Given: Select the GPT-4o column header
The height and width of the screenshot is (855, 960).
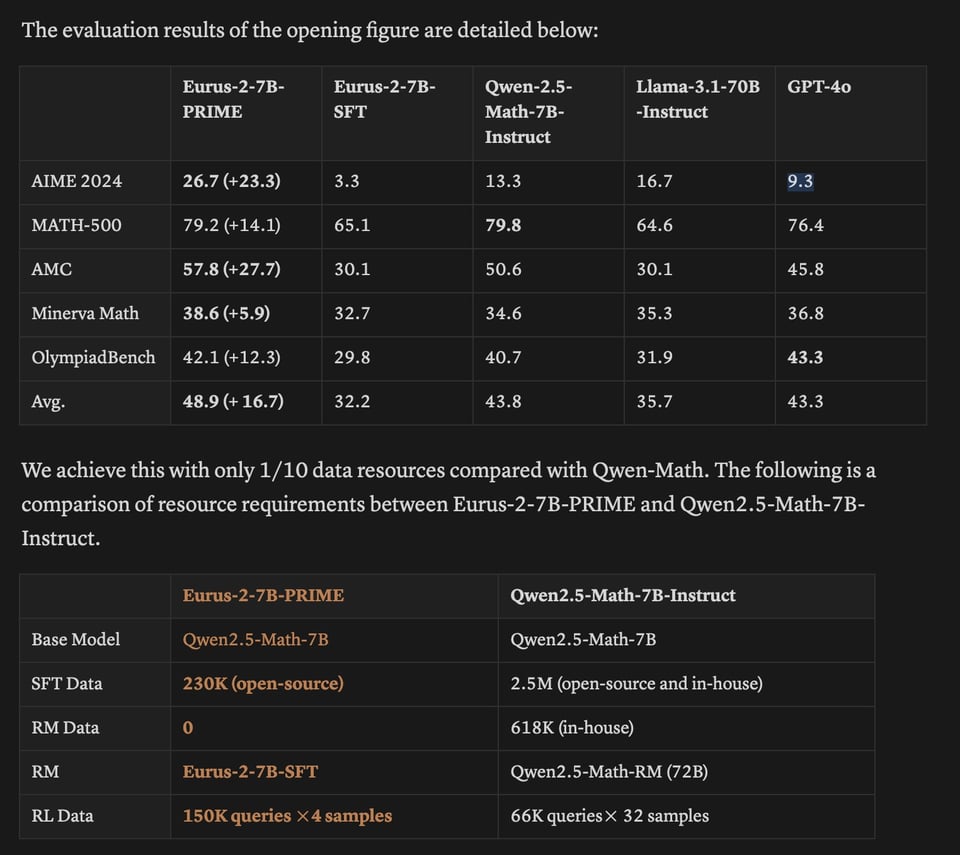Looking at the screenshot, I should 819,87.
